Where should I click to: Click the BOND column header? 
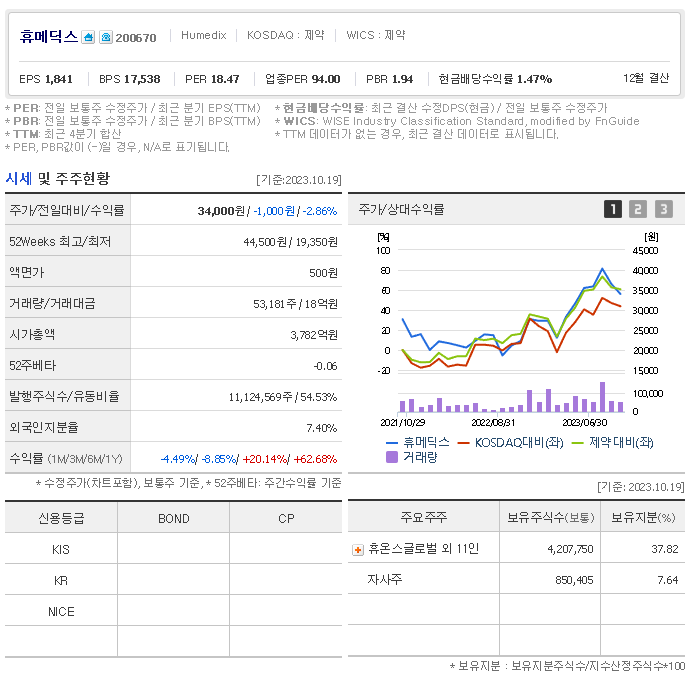pos(173,518)
